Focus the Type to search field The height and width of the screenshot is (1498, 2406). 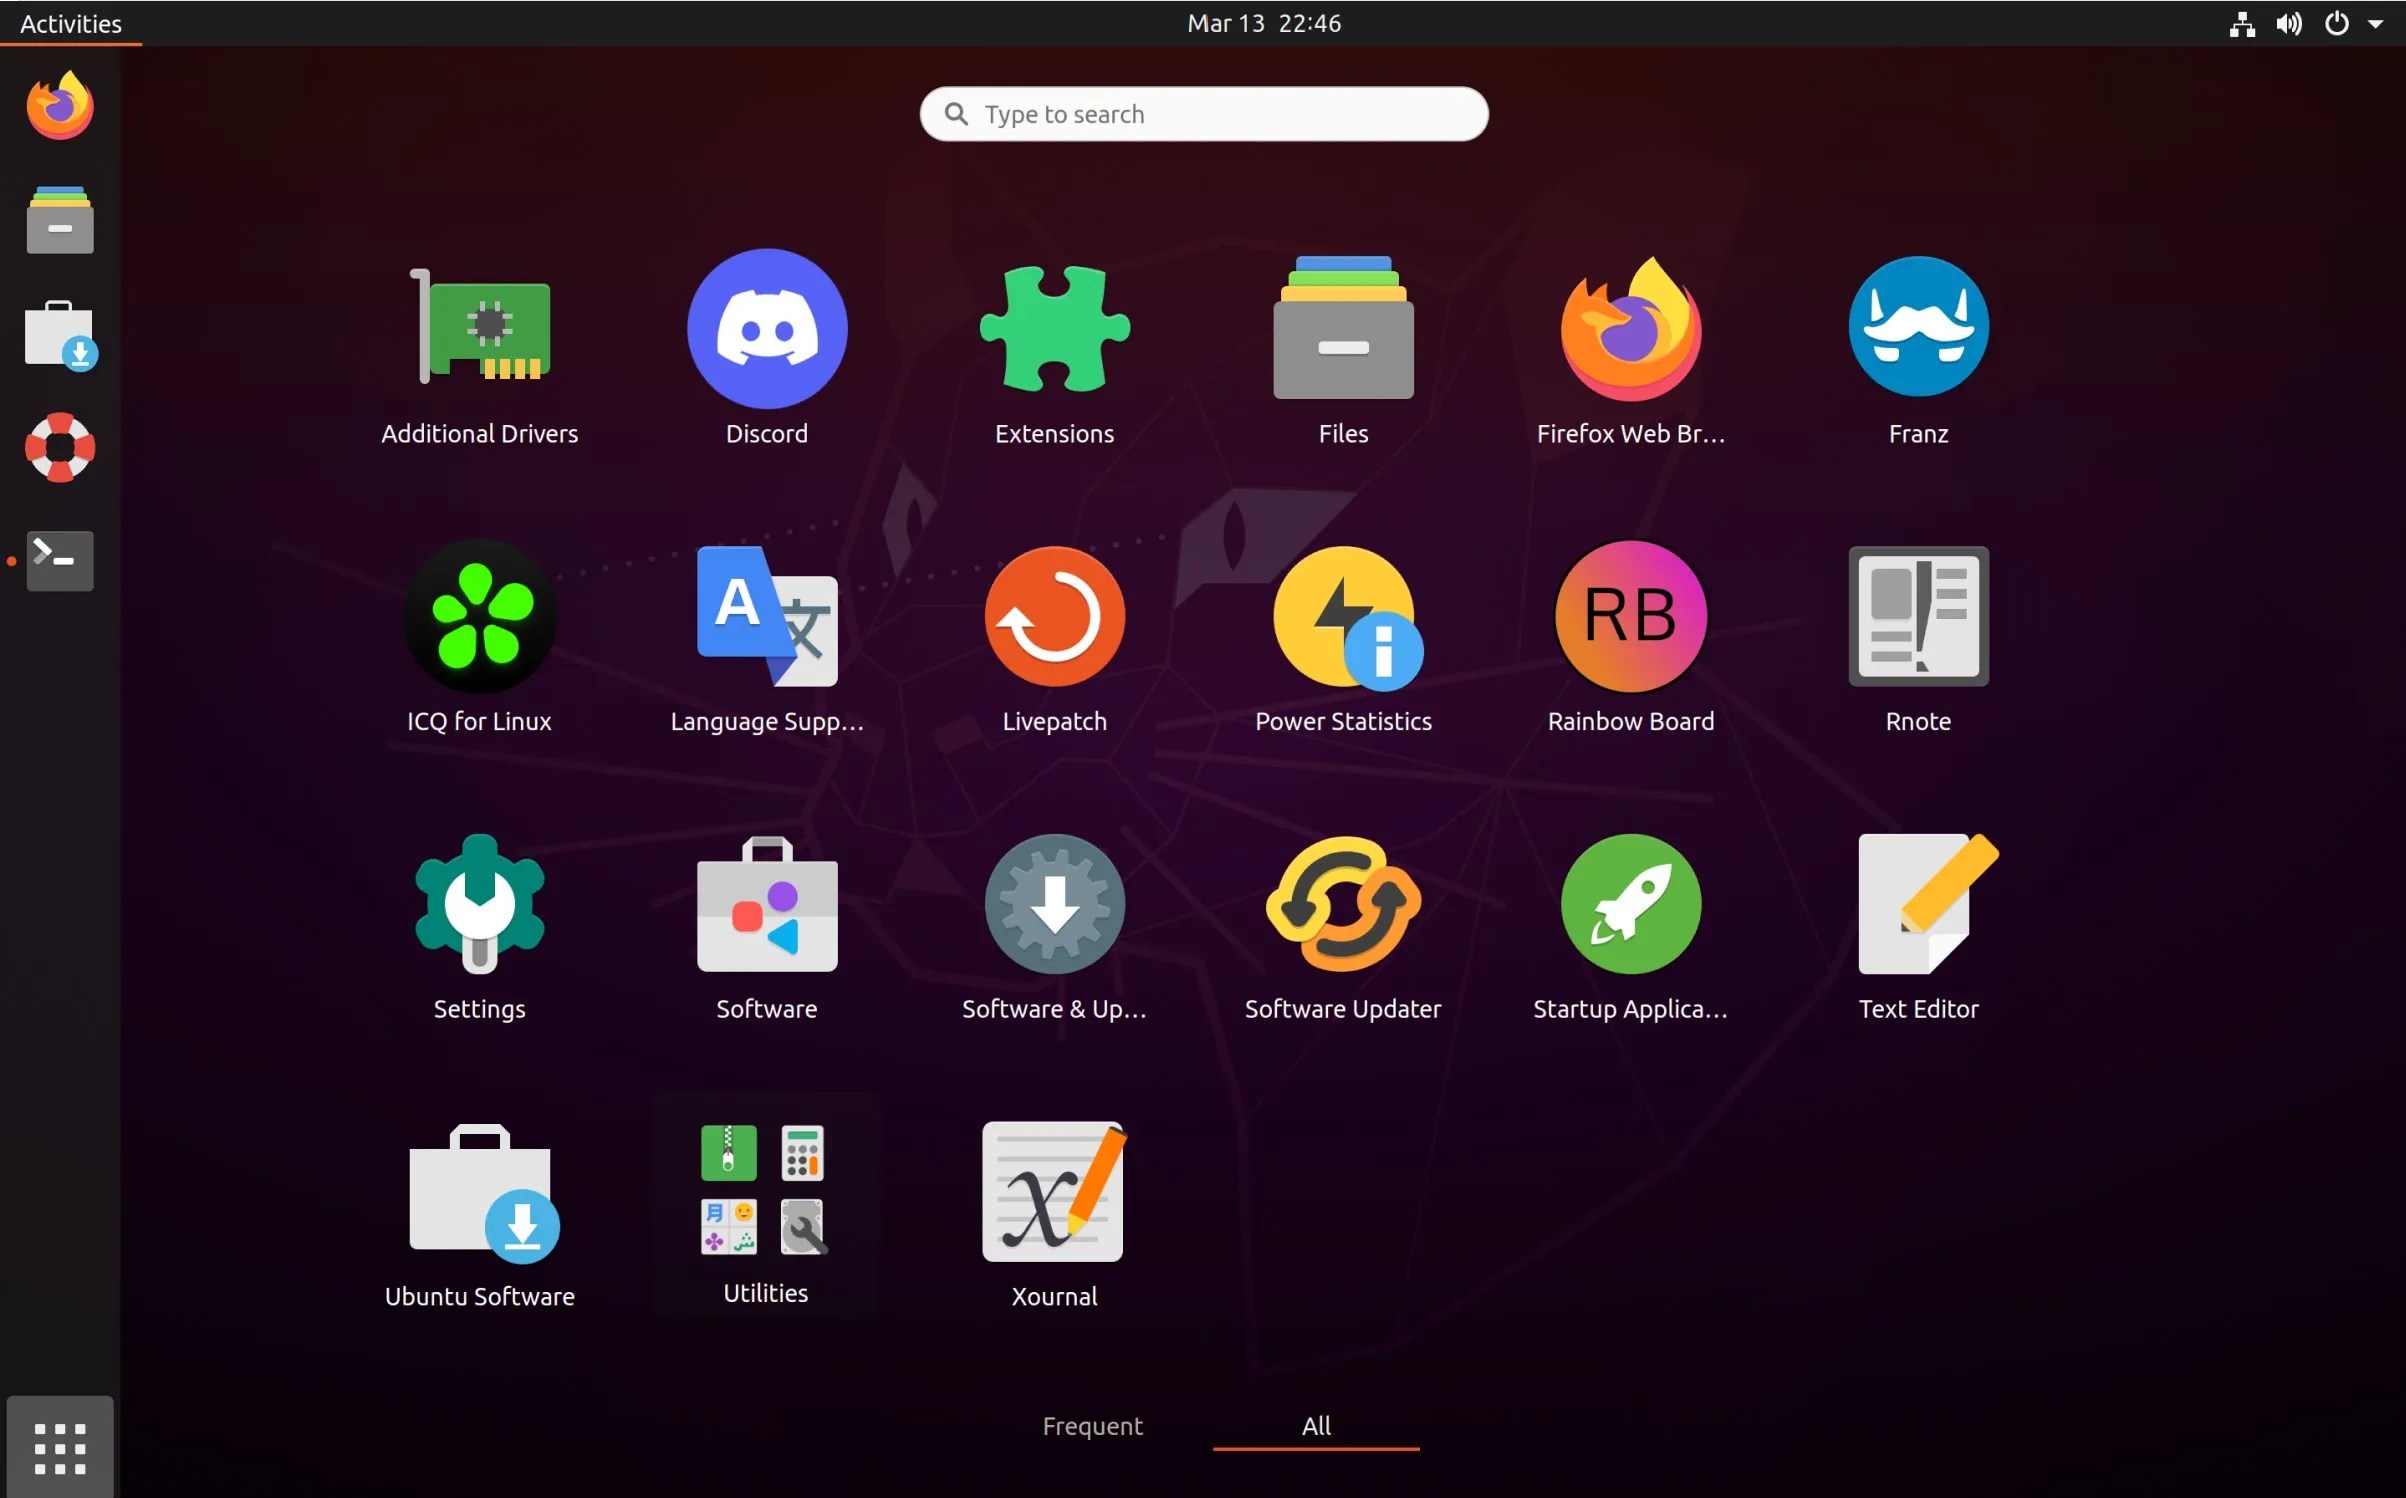(1203, 114)
